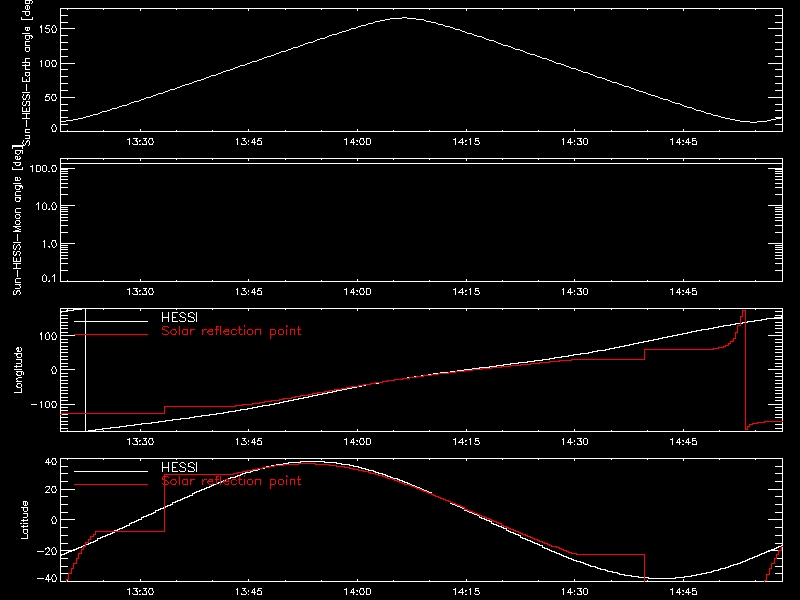Click 14:45 label under Earth angle plot

tap(684, 141)
